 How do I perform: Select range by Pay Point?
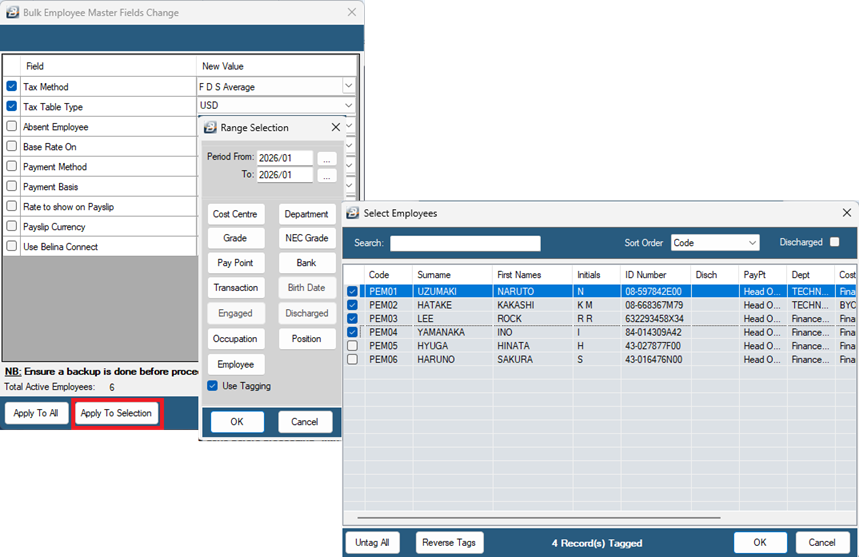coord(236,263)
